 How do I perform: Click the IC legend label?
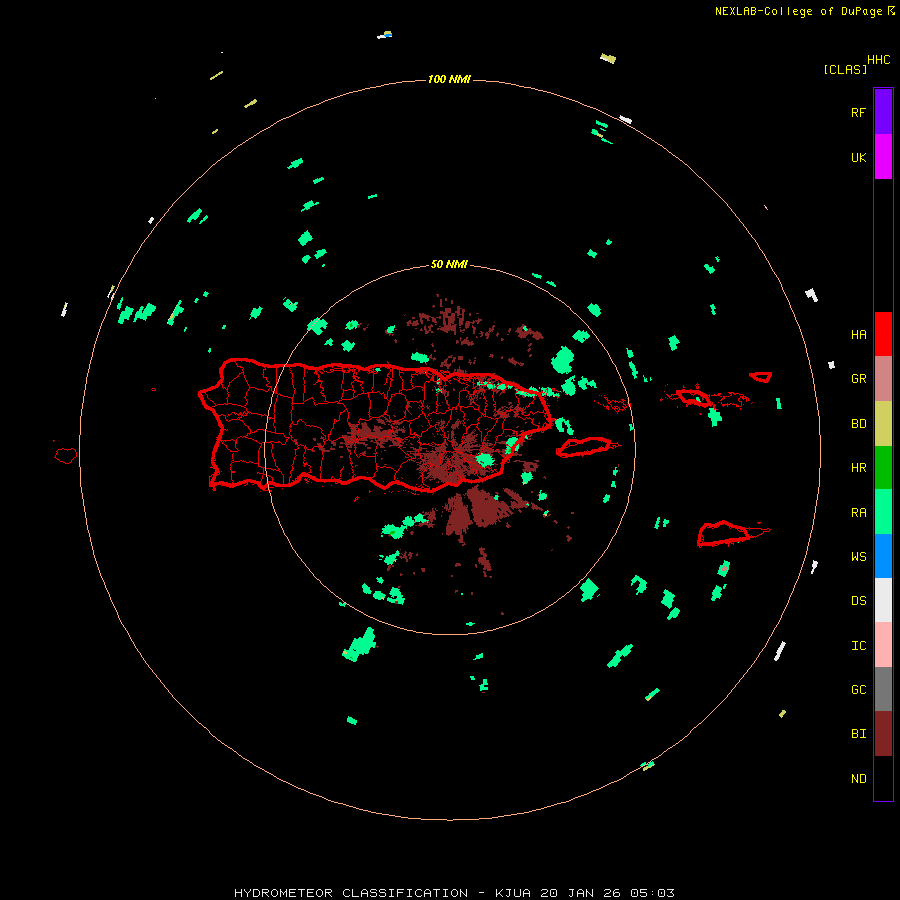[x=858, y=645]
